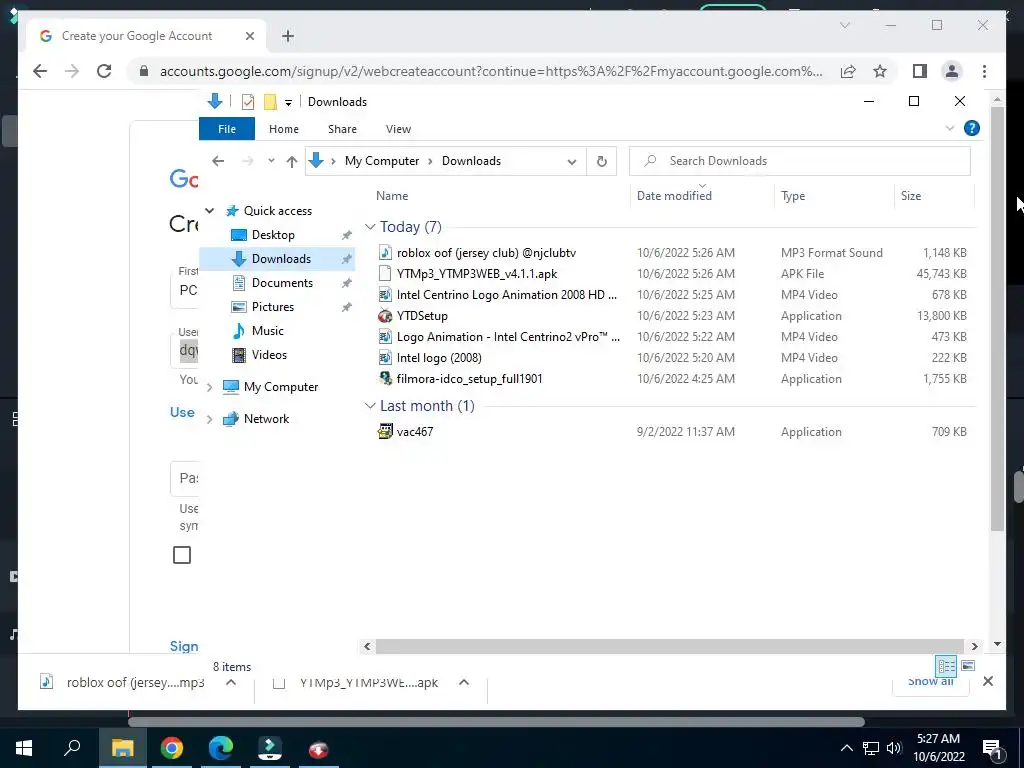Click the Explorer up-folder arrow
Viewport: 1024px width, 768px height.
coord(292,161)
